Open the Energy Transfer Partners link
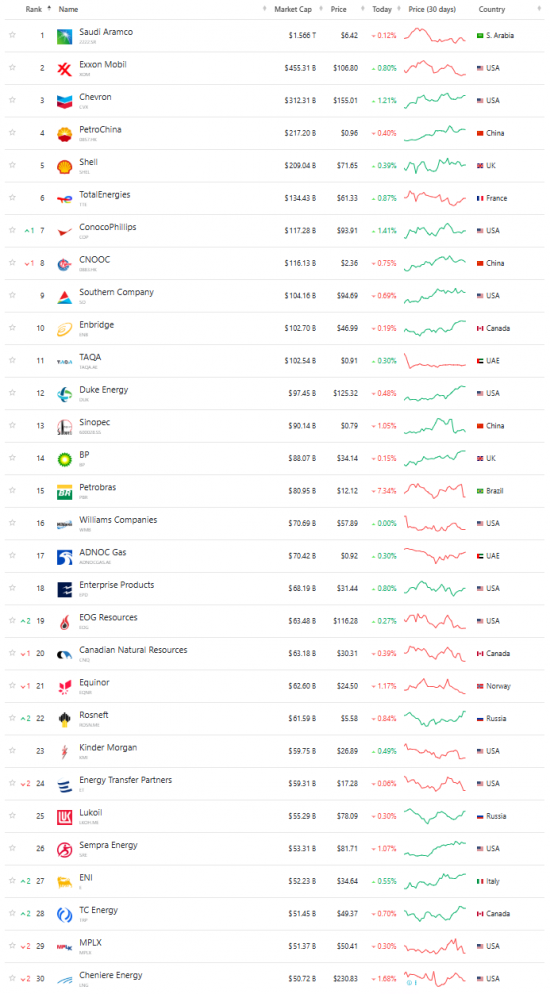Viewport: 550px width, 994px height. pyautogui.click(x=125, y=780)
